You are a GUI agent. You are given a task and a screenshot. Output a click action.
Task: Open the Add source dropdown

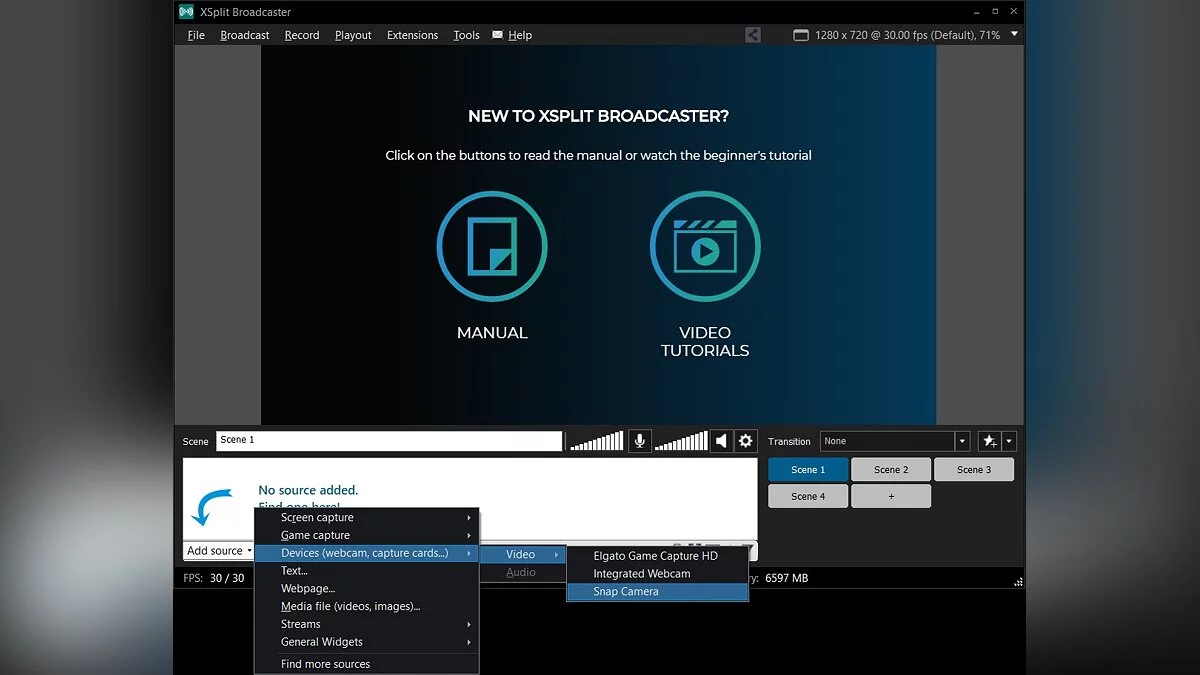[219, 551]
